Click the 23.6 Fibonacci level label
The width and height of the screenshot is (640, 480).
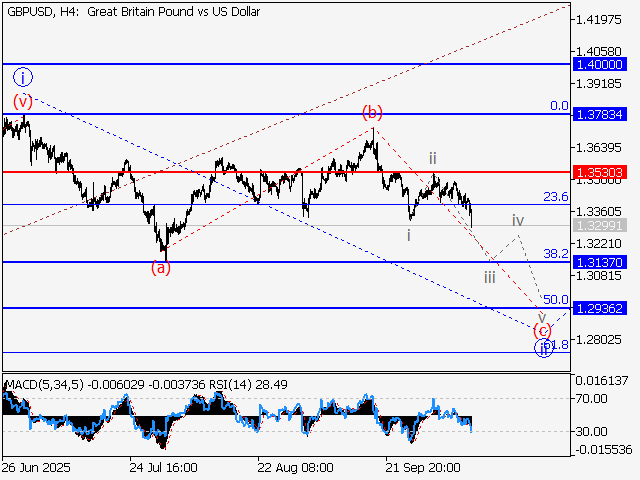pyautogui.click(x=555, y=197)
